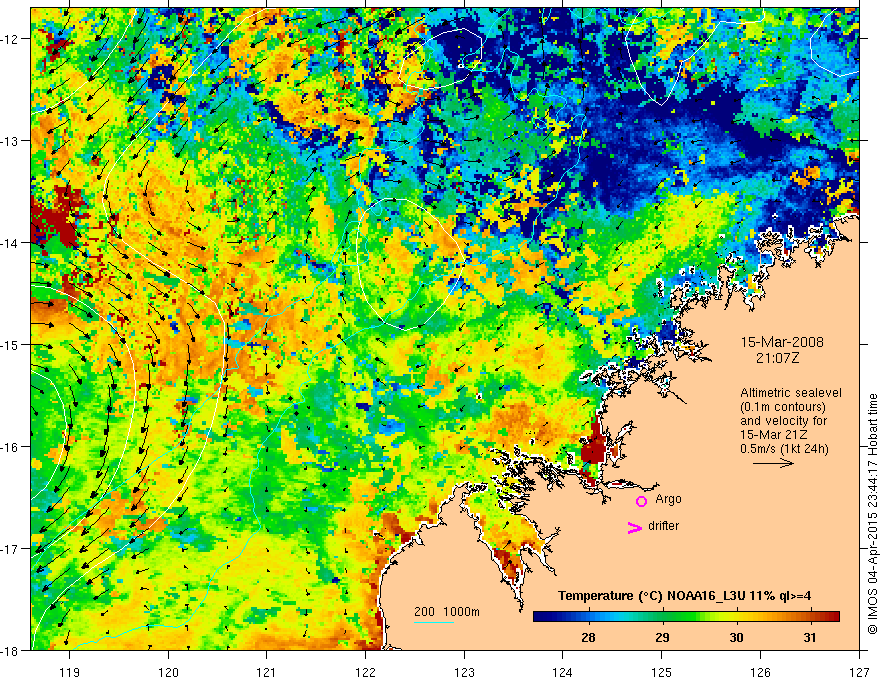This screenshot has width=880, height=680.
Task: Click latitude axis label '-12'
Action: point(10,39)
